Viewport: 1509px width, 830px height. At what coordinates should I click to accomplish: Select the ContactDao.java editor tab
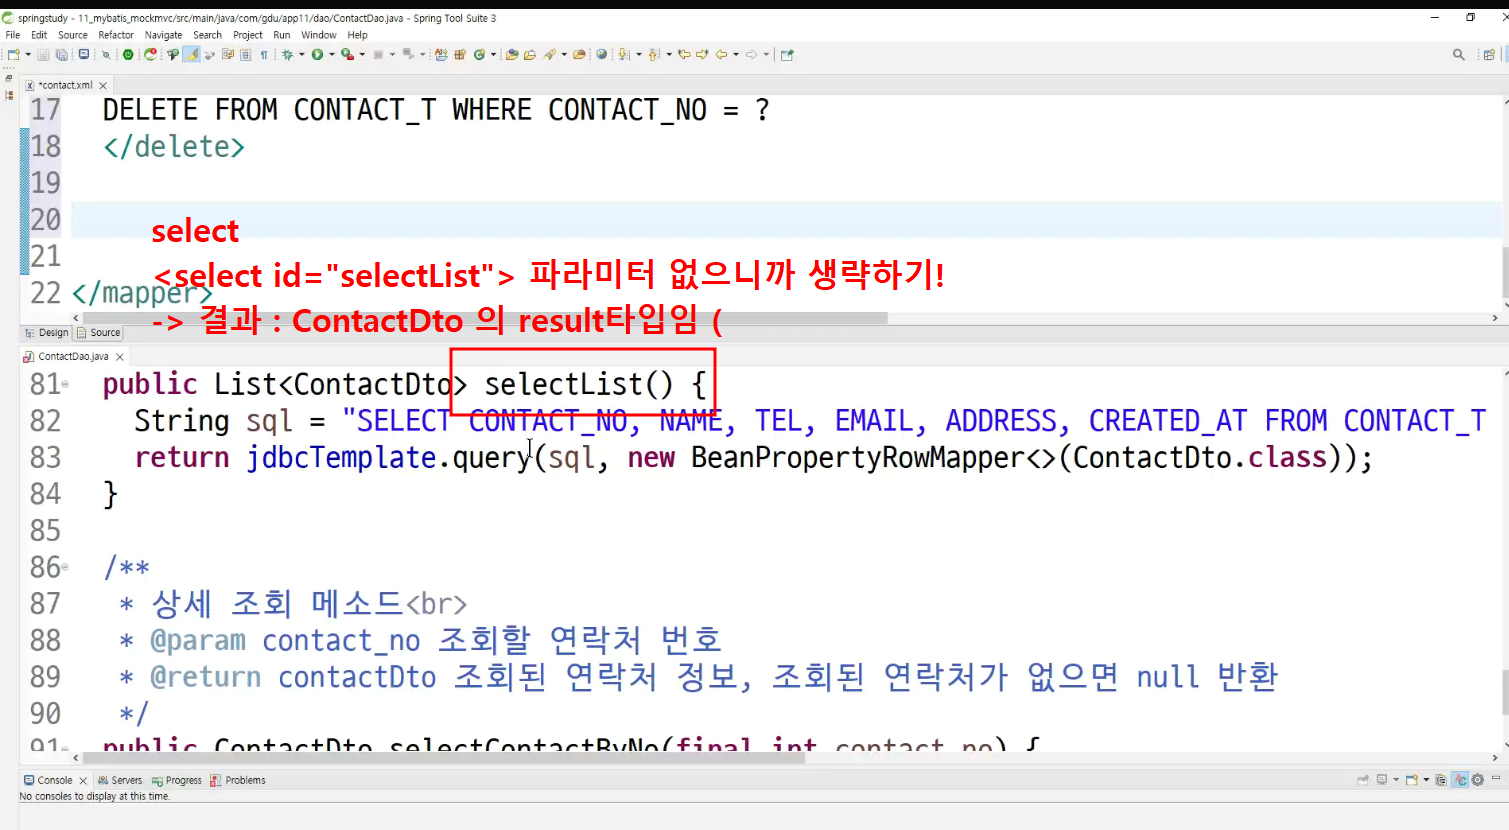[x=73, y=356]
